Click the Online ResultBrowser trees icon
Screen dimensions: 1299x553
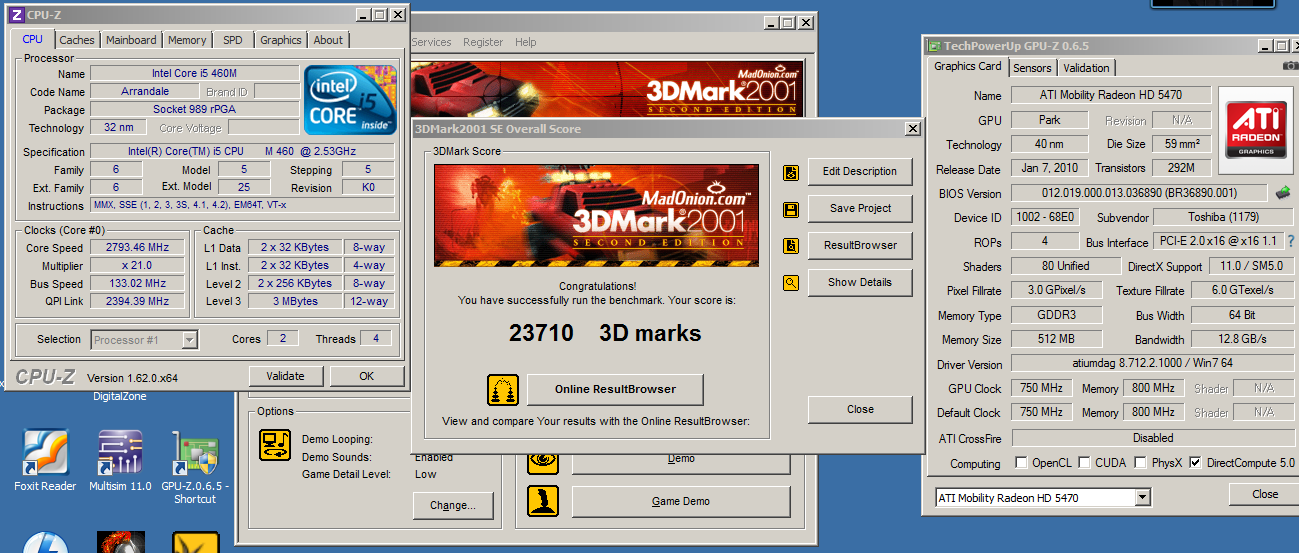pos(503,389)
